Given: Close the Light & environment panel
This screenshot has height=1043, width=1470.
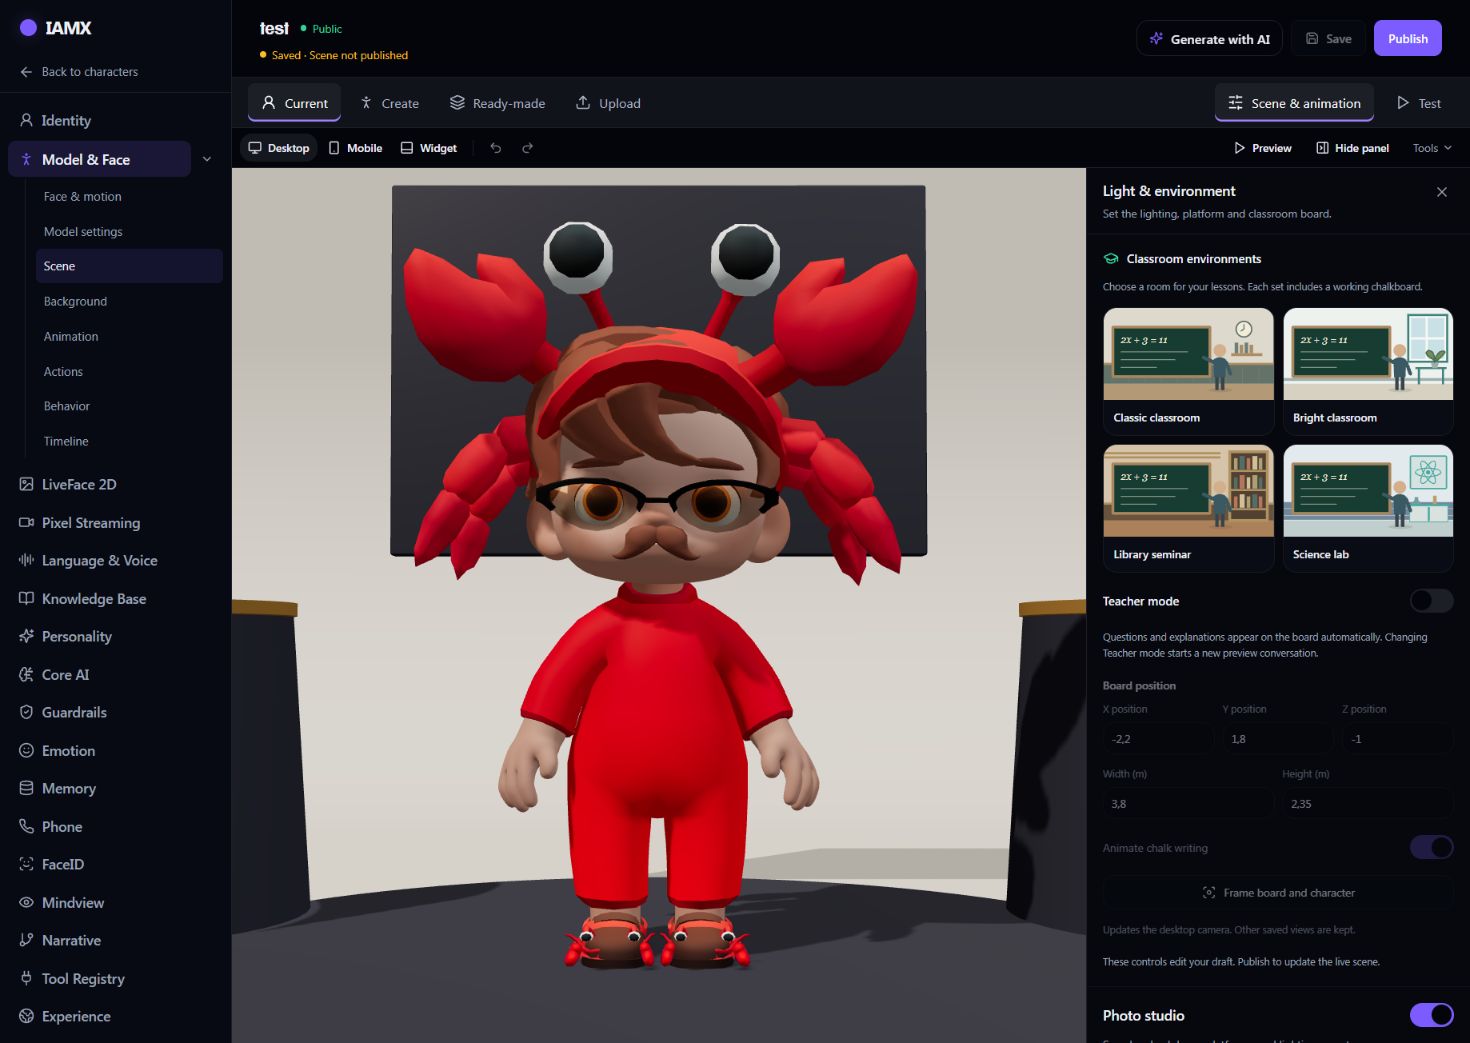Looking at the screenshot, I should (1441, 192).
